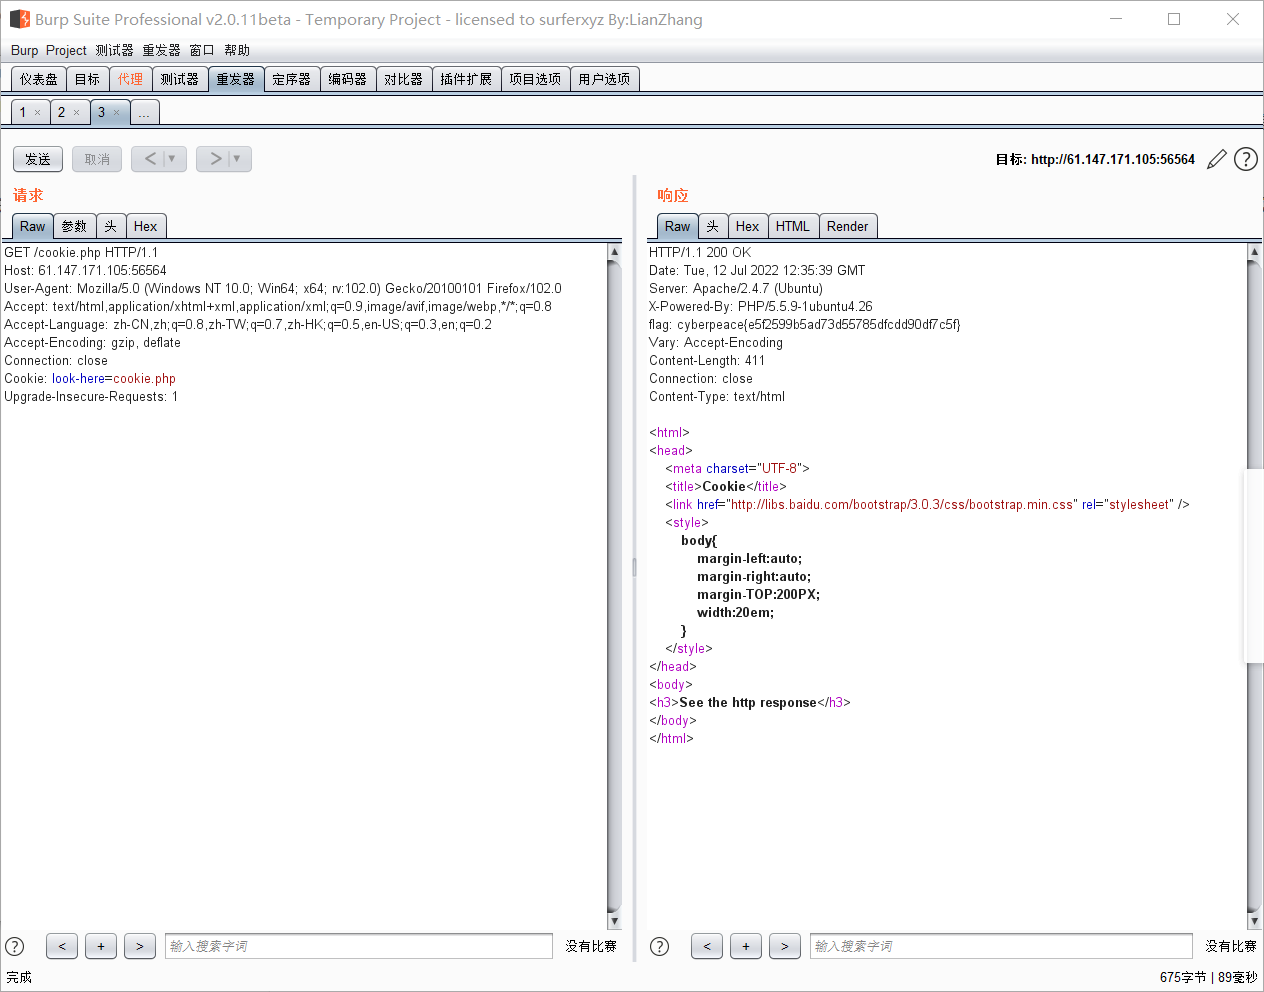Click response search previous match button

(x=707, y=946)
